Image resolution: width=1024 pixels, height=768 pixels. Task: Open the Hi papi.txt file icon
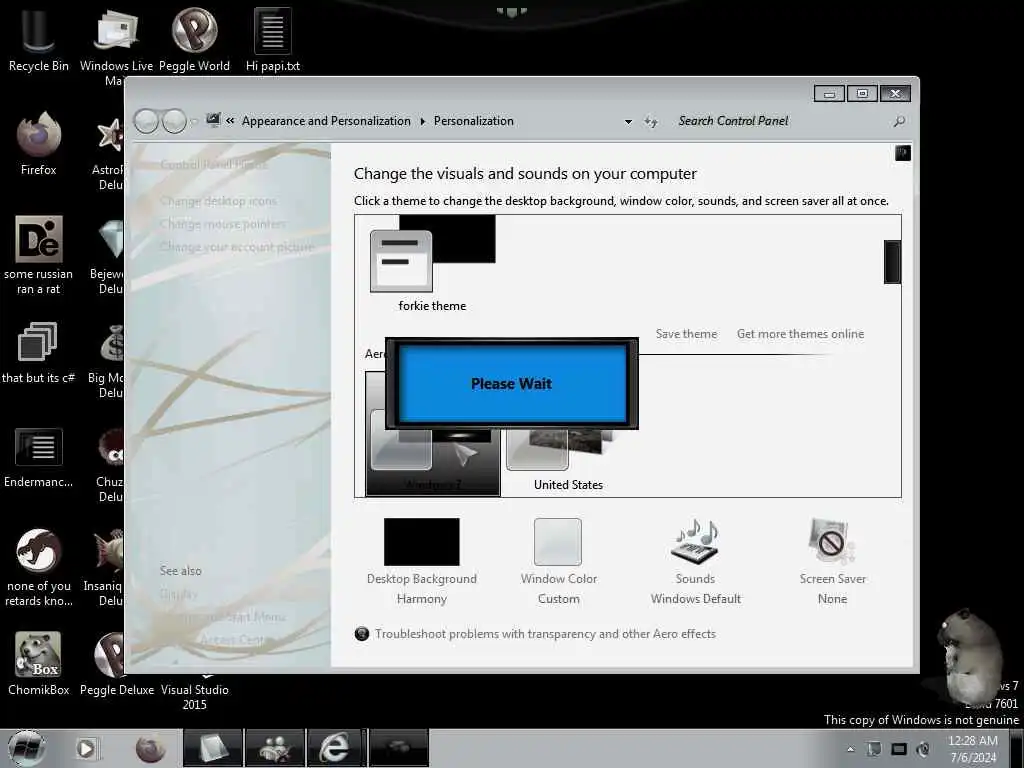click(273, 38)
